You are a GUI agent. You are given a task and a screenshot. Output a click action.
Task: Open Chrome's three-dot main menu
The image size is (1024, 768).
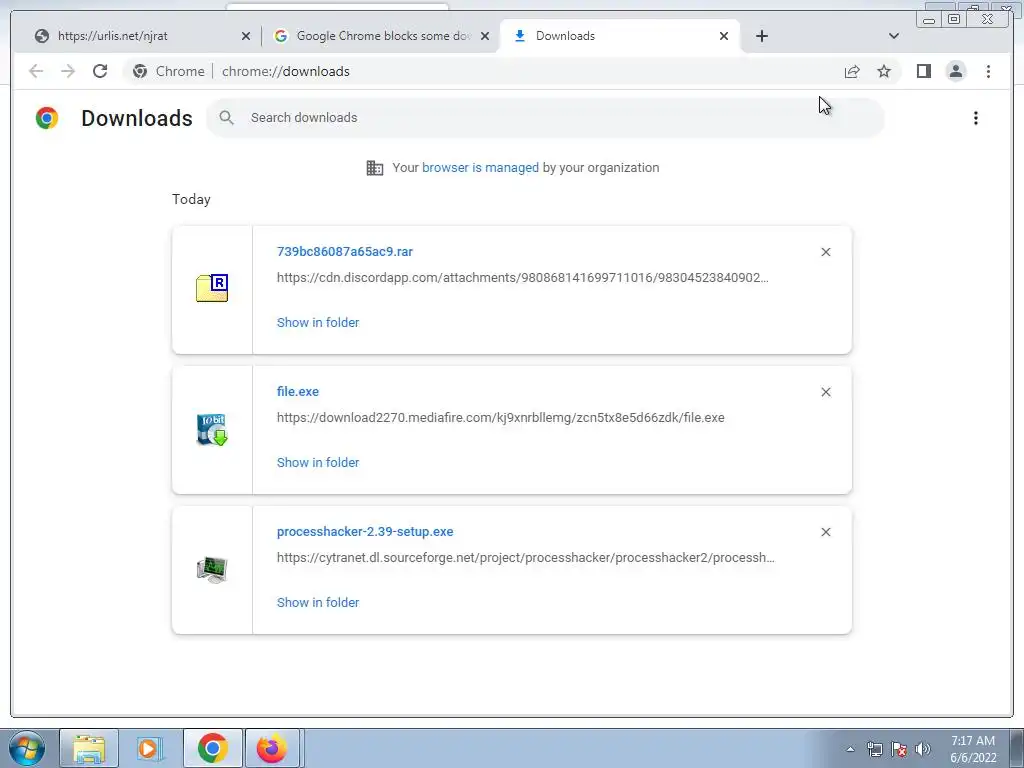tap(988, 71)
